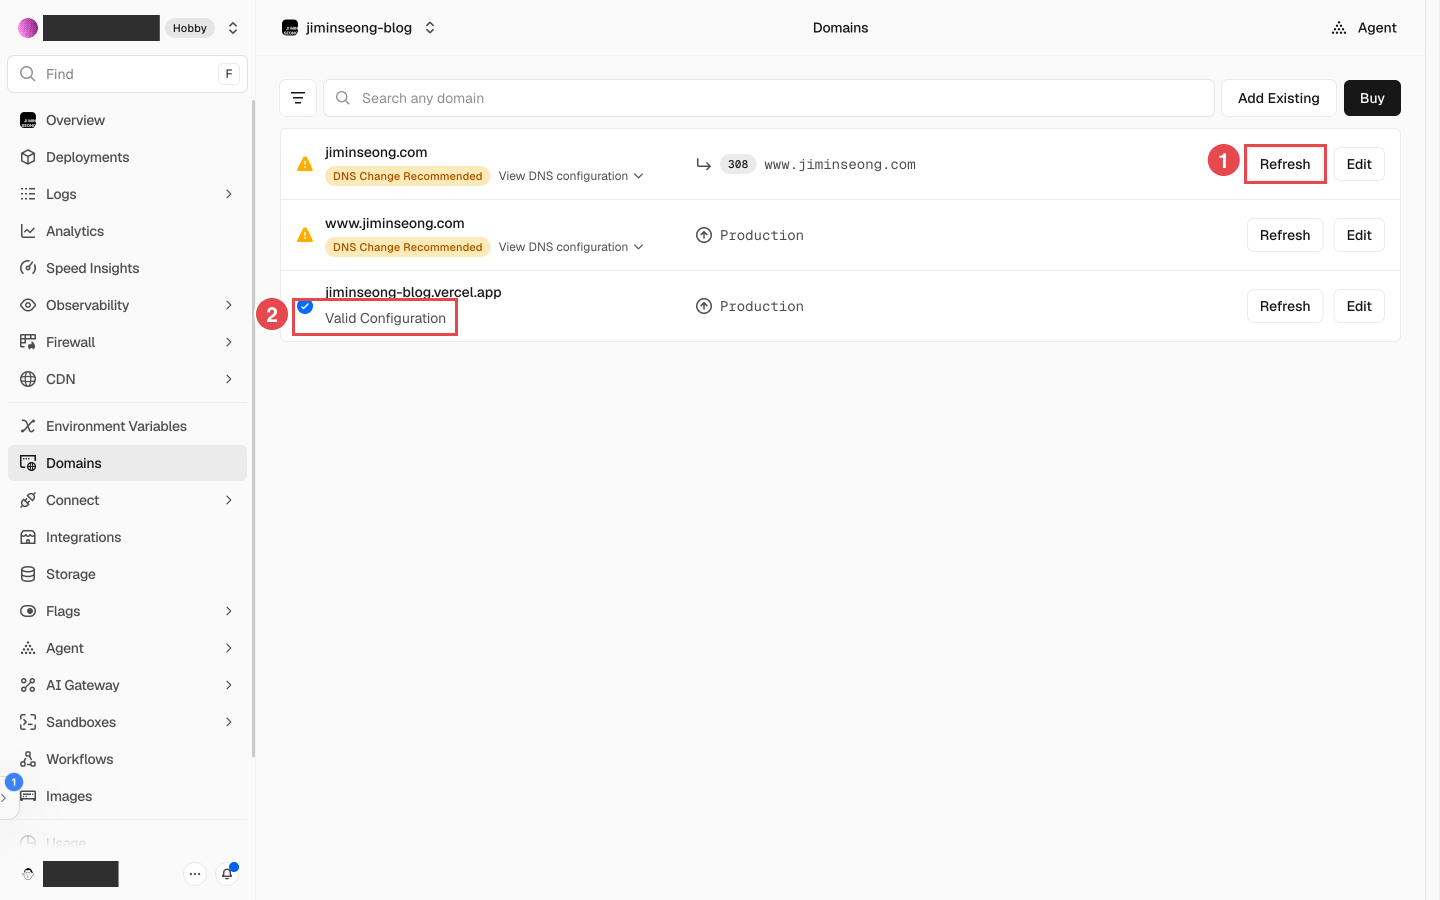1440x900 pixels.
Task: Edit the jiminseong.com domain
Action: tap(1359, 164)
